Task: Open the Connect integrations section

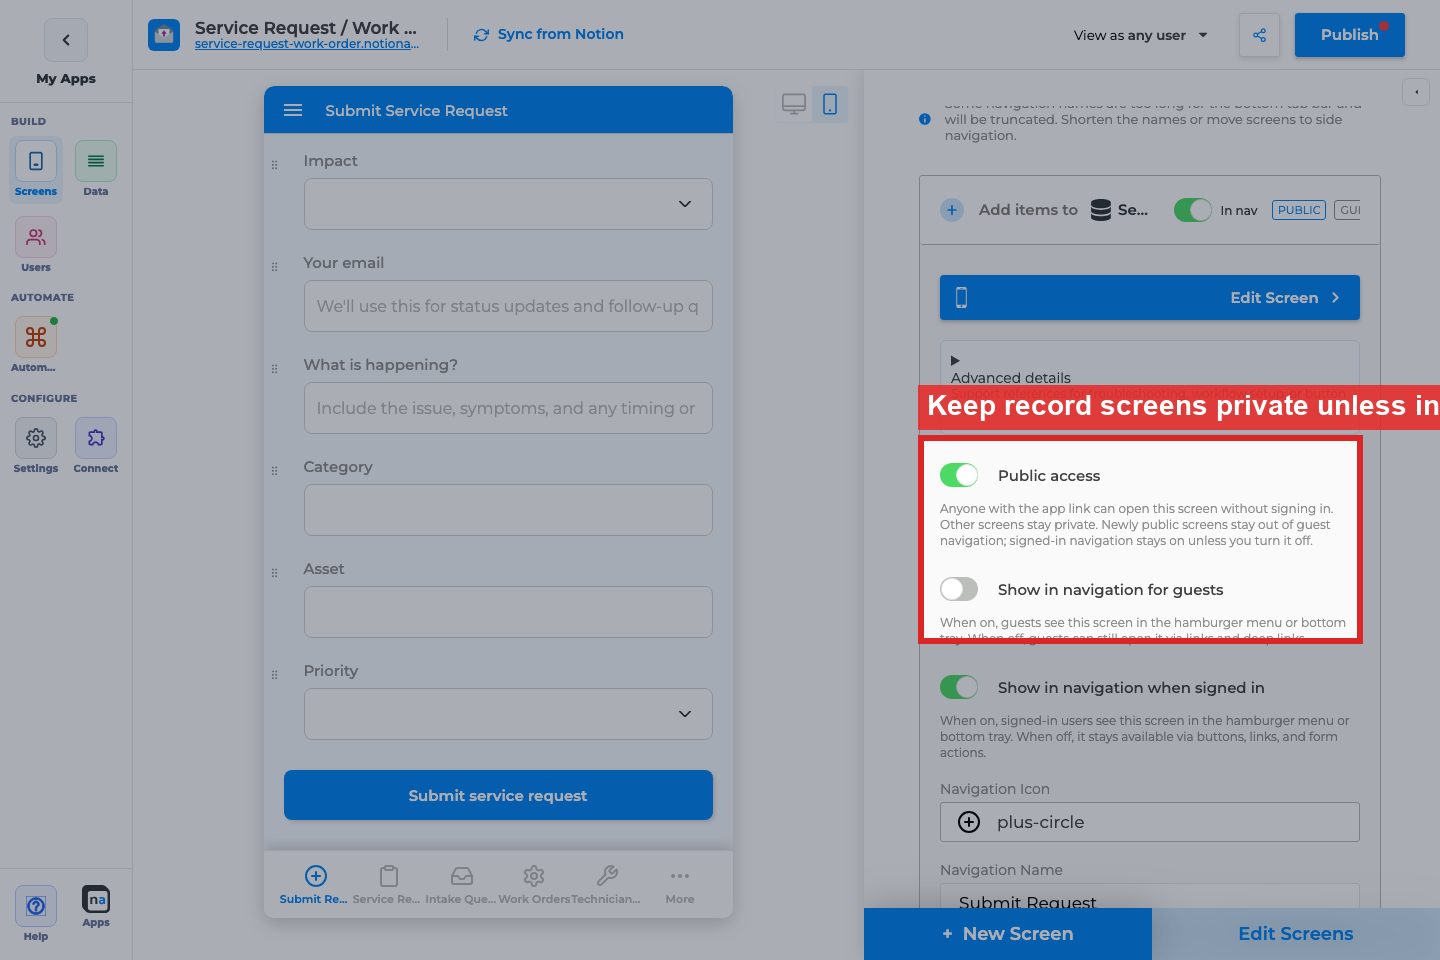Action: 96,446
